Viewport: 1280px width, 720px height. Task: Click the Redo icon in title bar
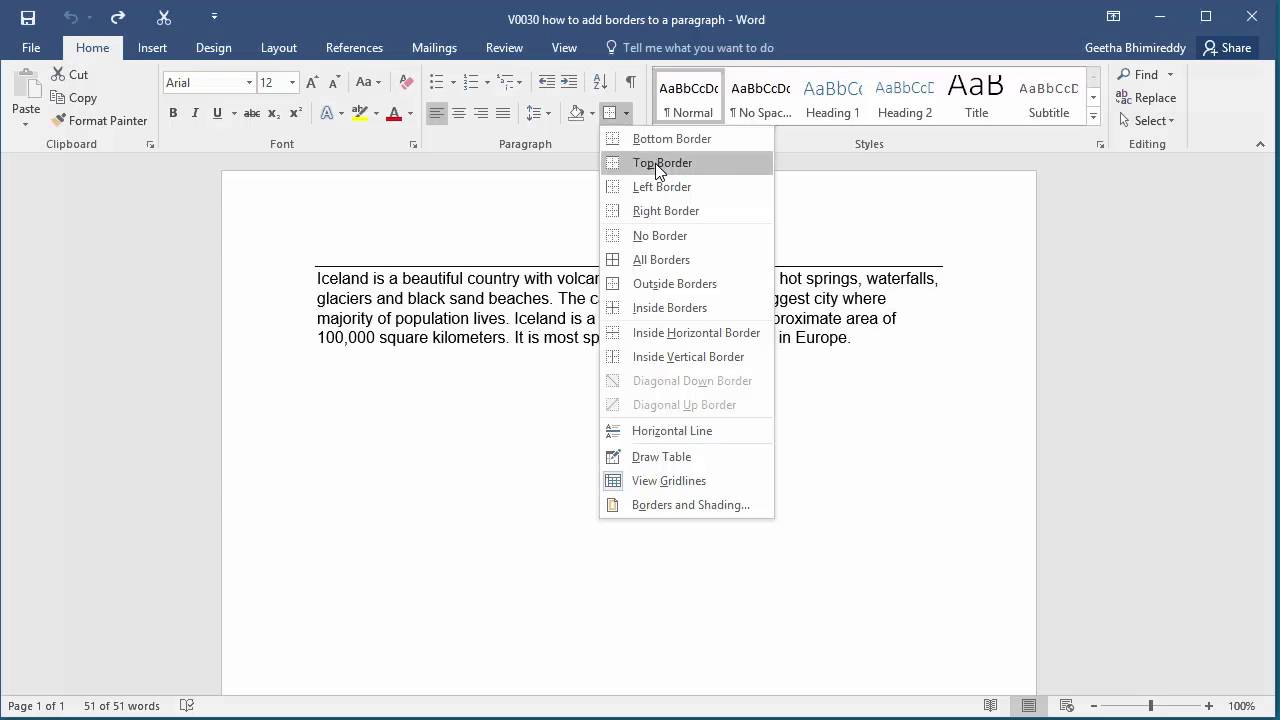pos(118,18)
